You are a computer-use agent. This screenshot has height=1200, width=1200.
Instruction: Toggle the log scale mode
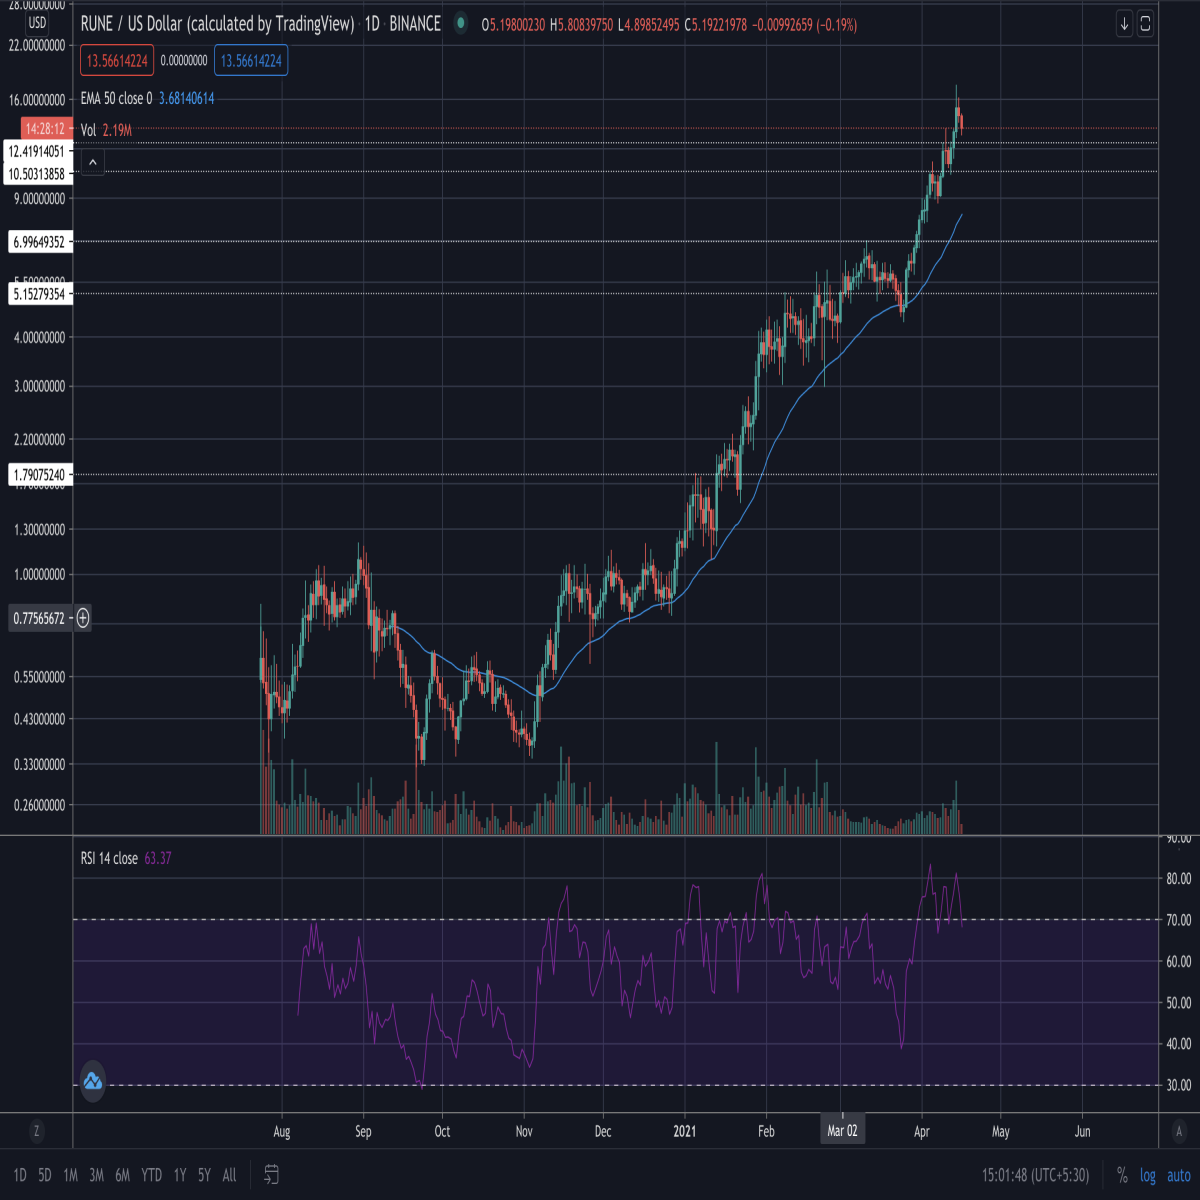[1148, 1175]
